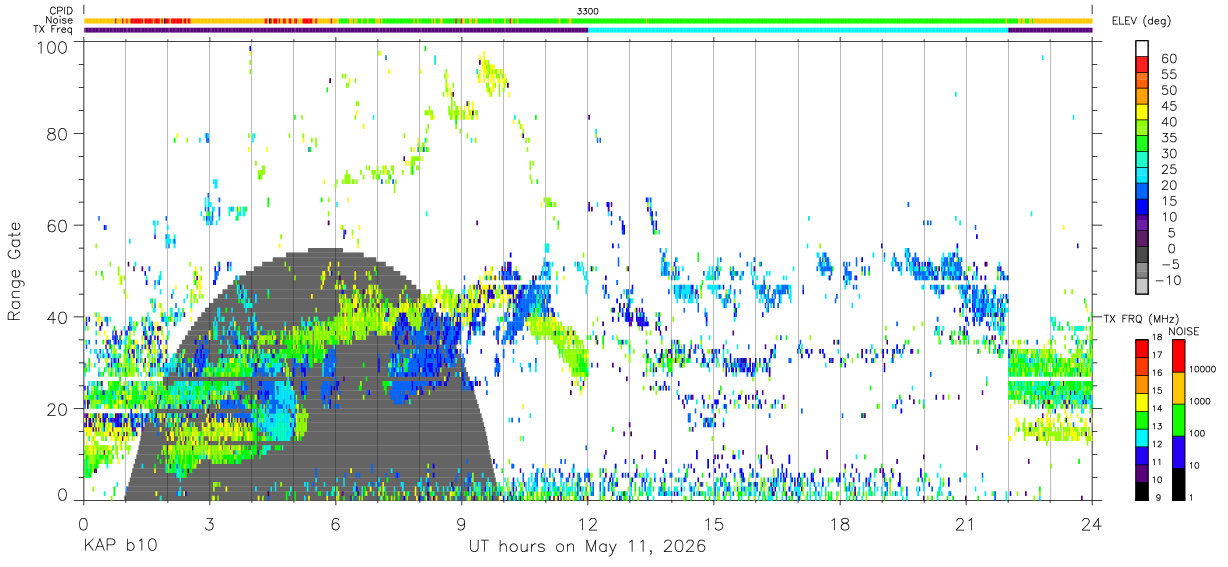Screen dimensions: 1228x567
Task: Pick the lightest gray bottom cell of ELEV bar
Action: (1142, 285)
